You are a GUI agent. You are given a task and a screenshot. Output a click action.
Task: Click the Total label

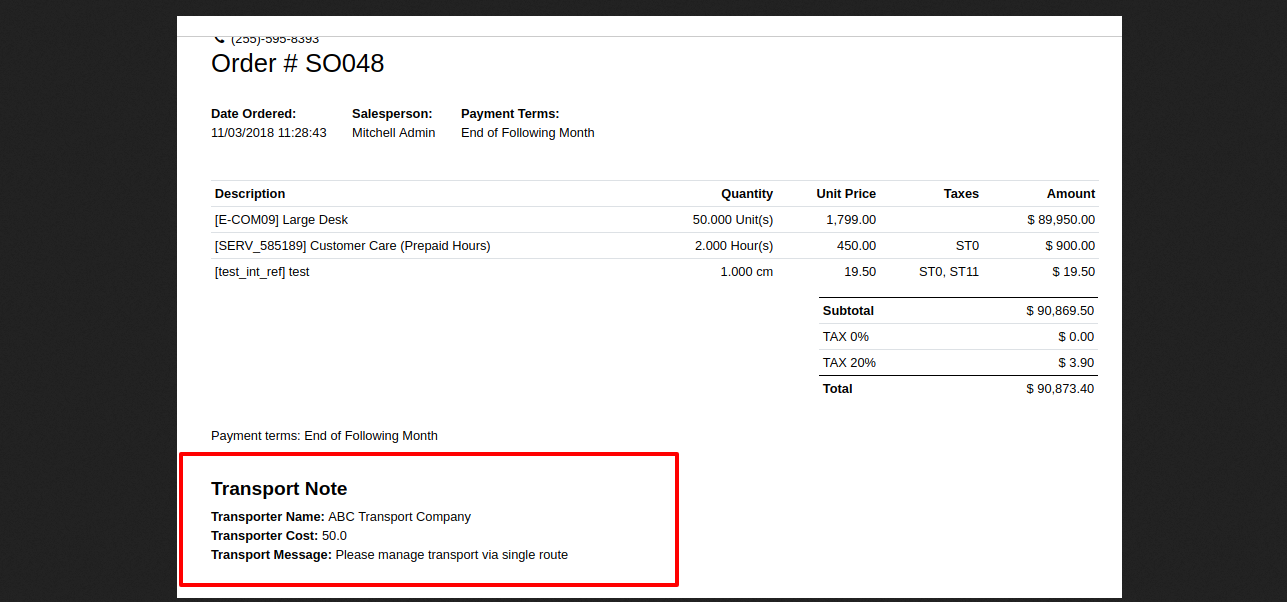tap(838, 389)
